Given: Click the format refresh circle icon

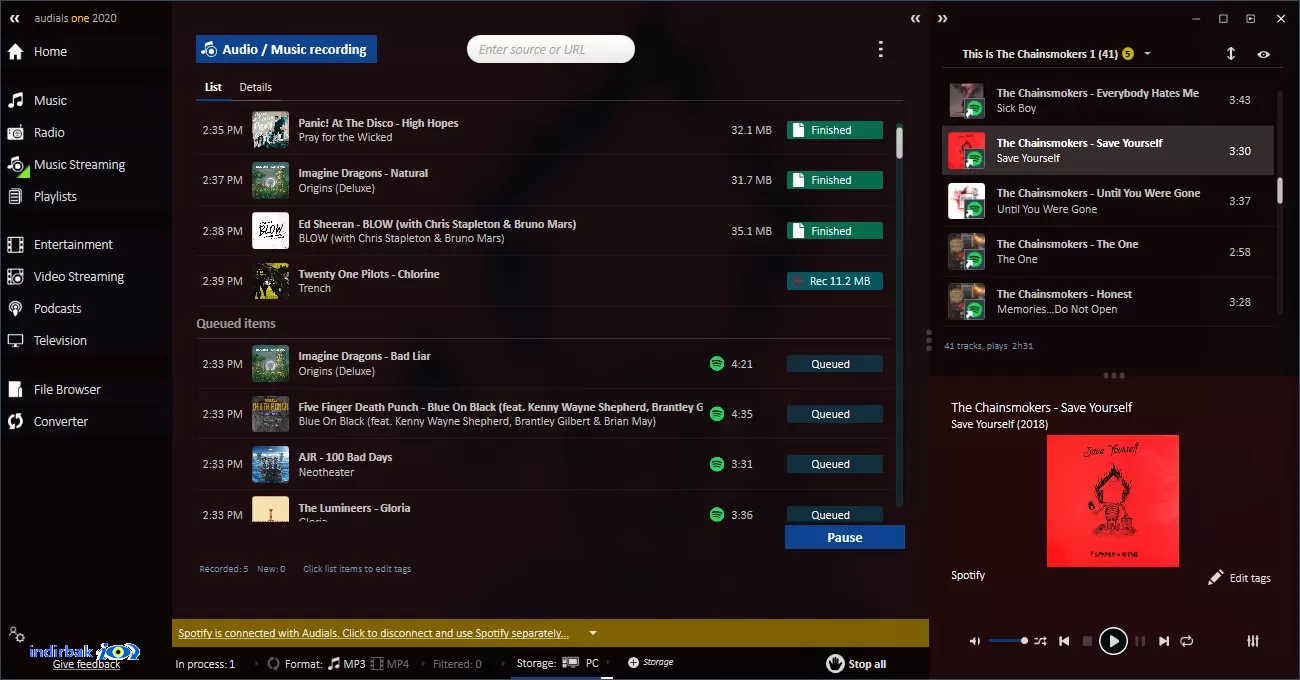Looking at the screenshot, I should click(x=273, y=663).
